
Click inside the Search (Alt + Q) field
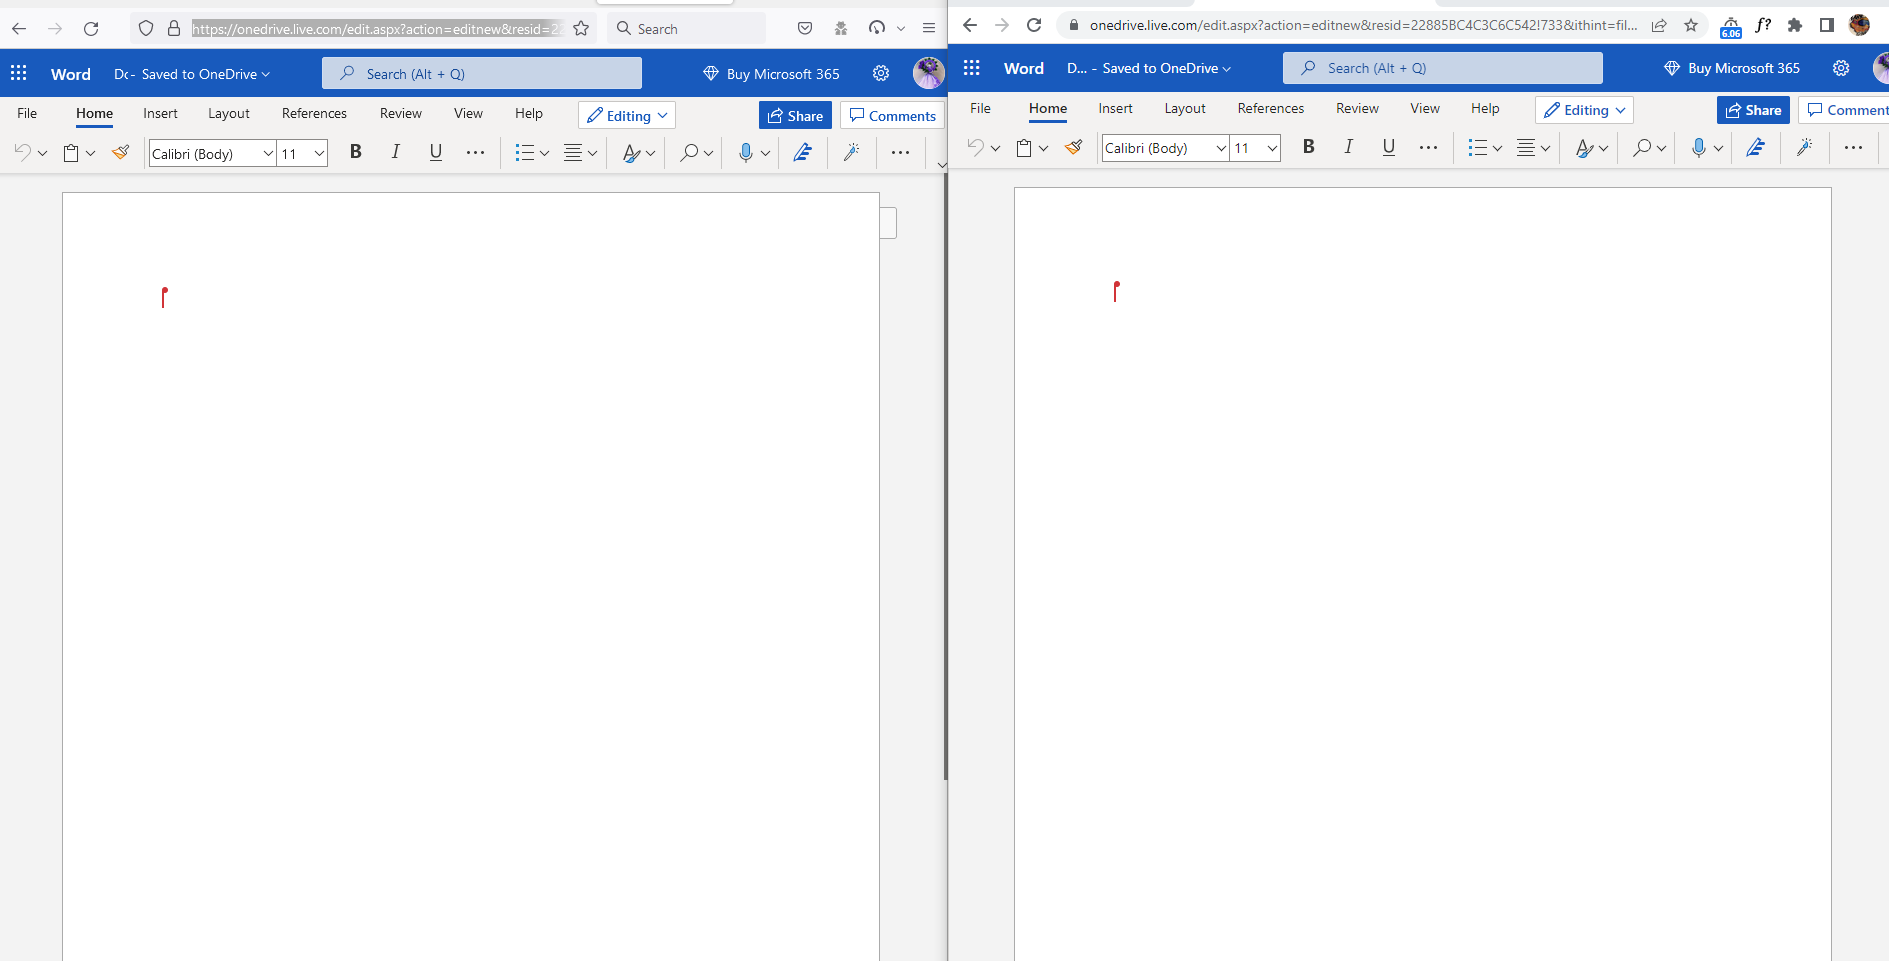pos(481,72)
